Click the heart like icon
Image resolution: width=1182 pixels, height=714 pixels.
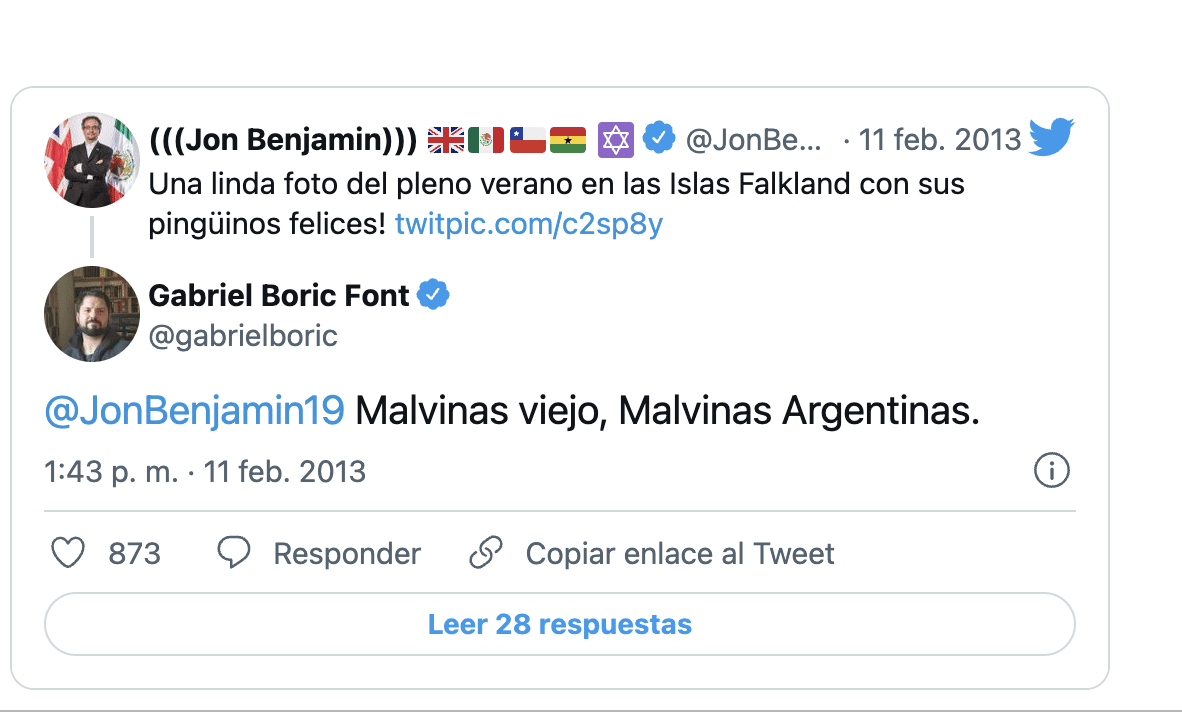[x=68, y=553]
